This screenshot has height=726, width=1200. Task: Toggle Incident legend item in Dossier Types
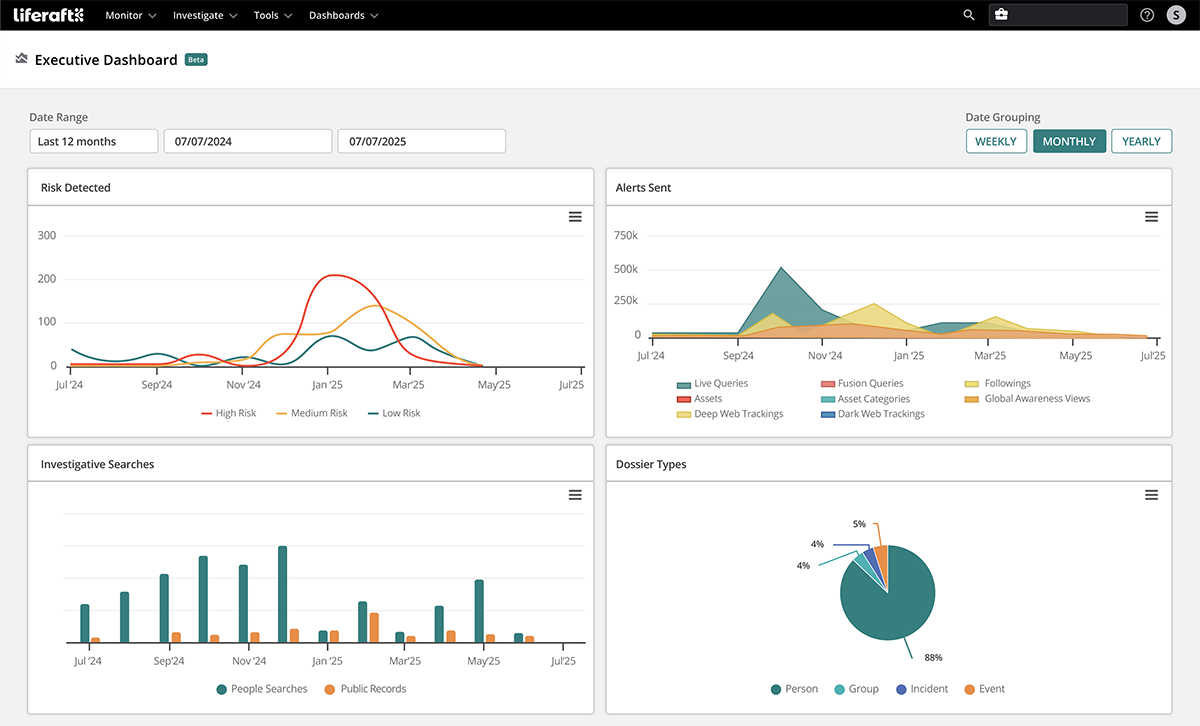[x=922, y=689]
